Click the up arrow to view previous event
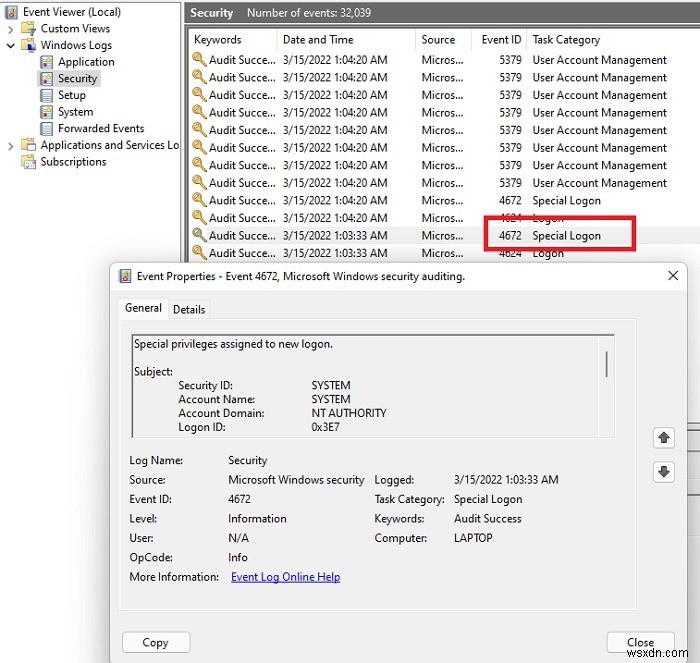The image size is (700, 663). click(x=664, y=438)
